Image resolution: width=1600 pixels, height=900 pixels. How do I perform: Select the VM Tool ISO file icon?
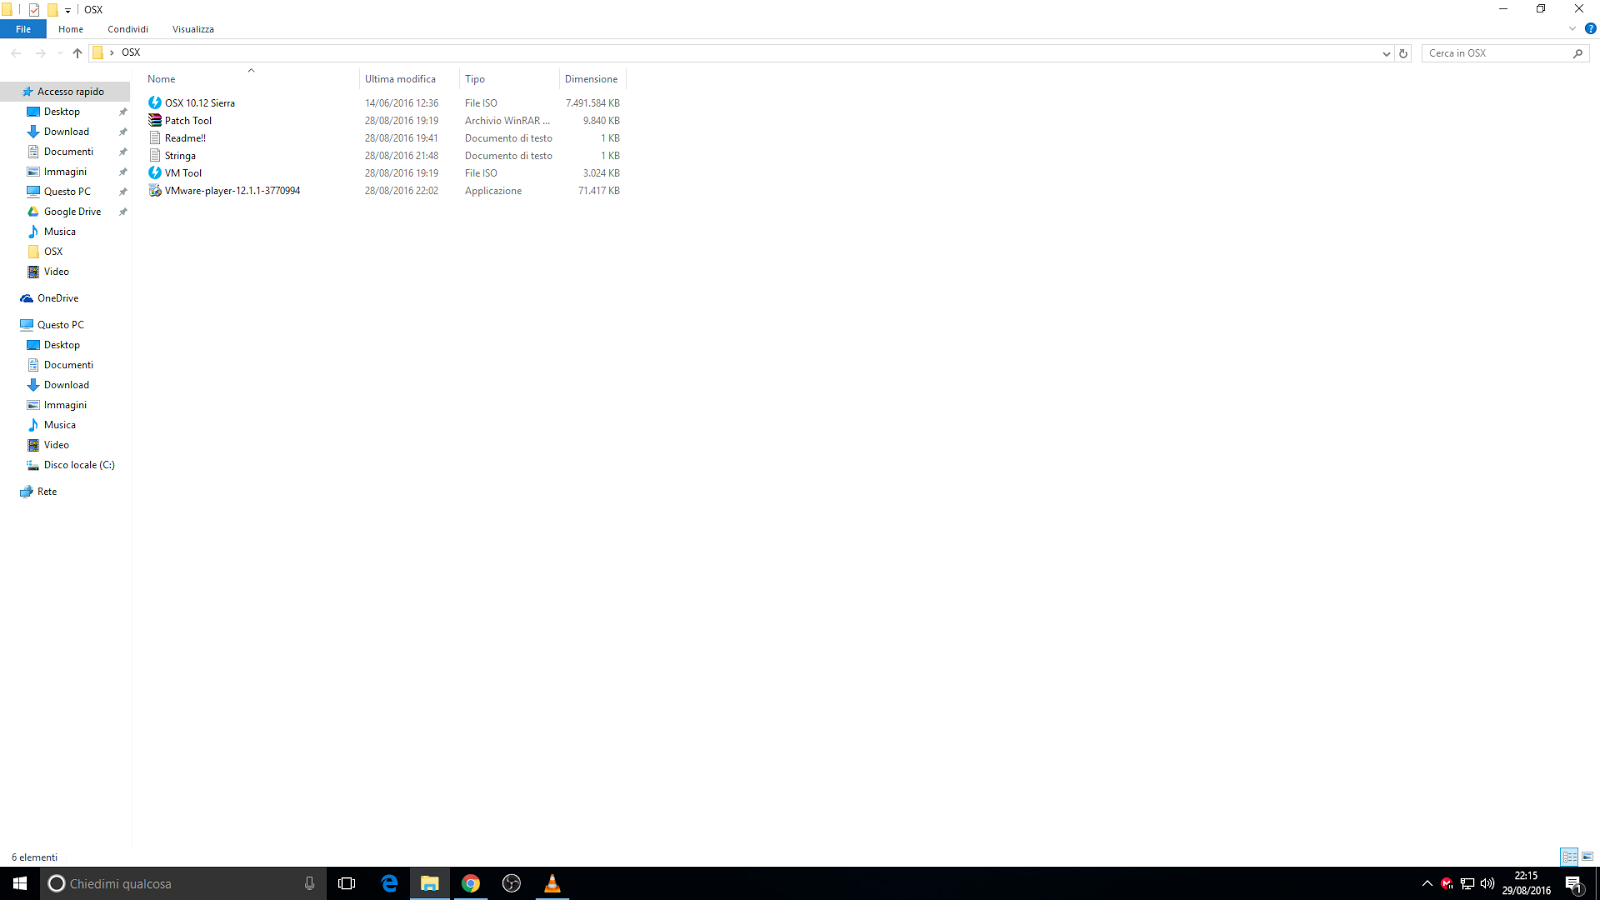click(155, 173)
